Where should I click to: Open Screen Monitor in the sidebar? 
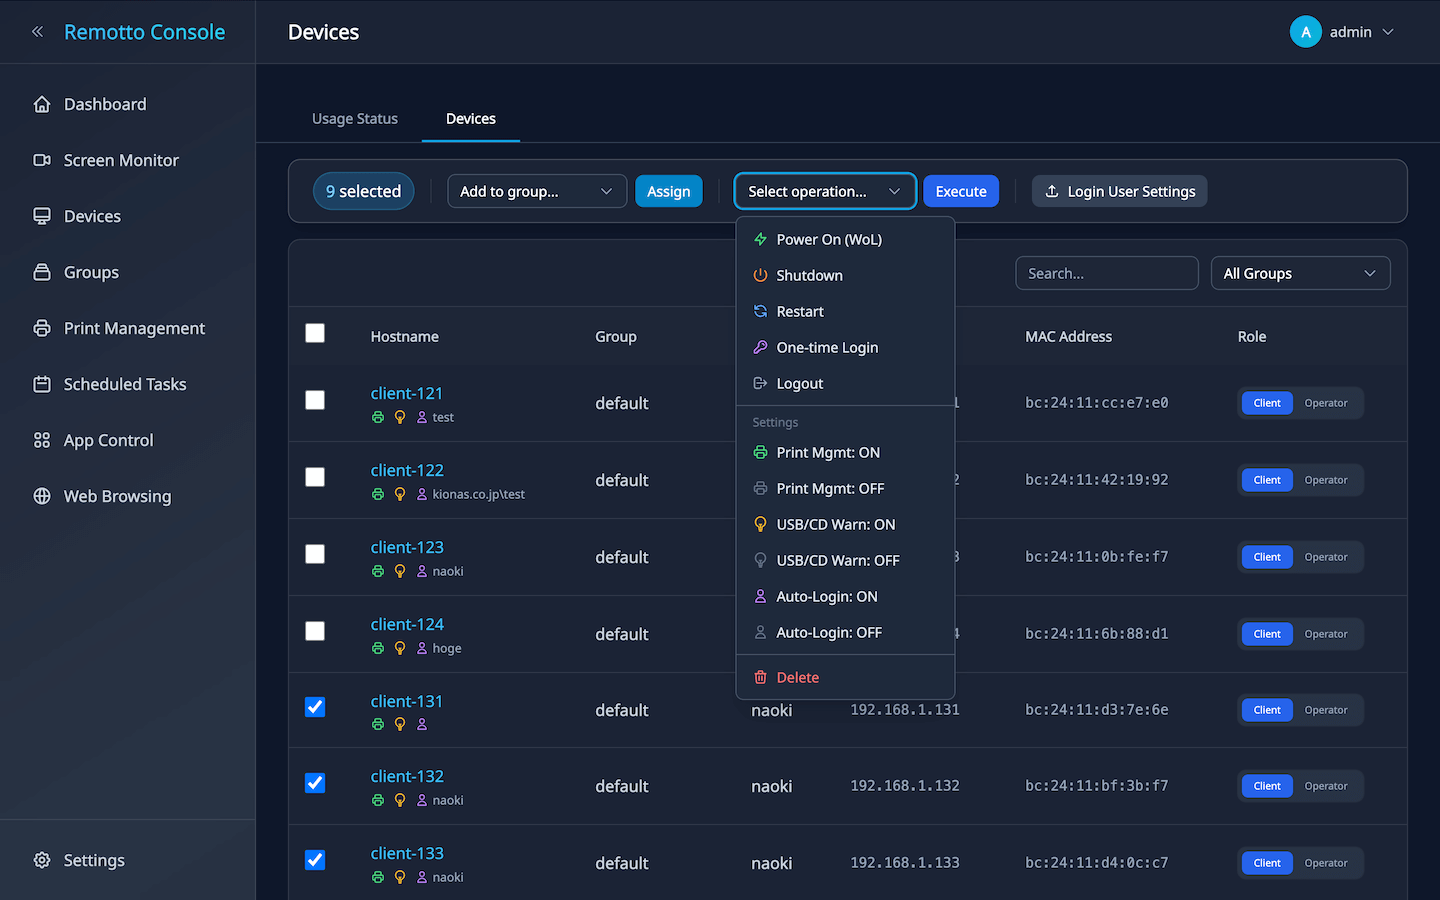point(120,160)
